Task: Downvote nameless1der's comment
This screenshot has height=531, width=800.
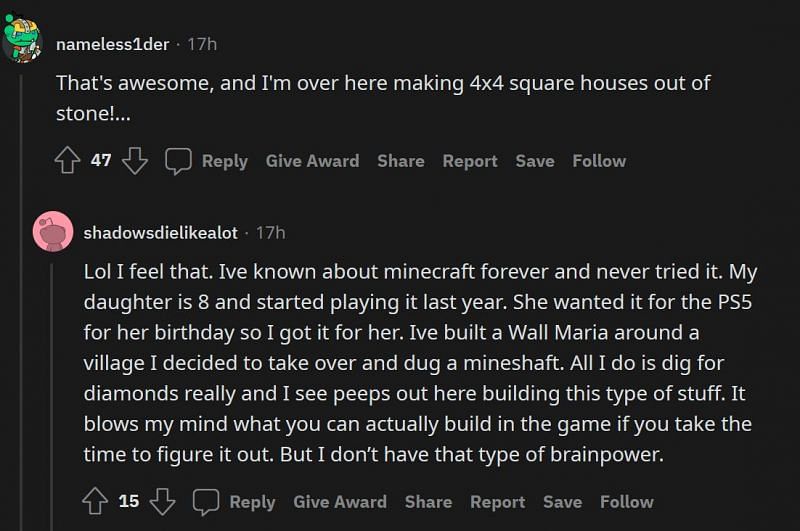Action: click(135, 161)
